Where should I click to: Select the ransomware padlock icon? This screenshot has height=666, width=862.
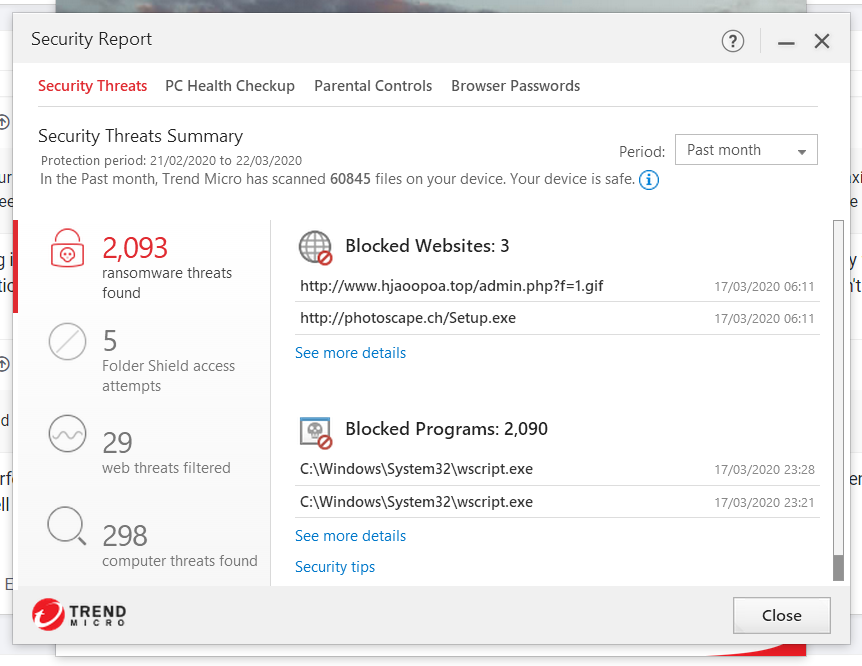[68, 248]
